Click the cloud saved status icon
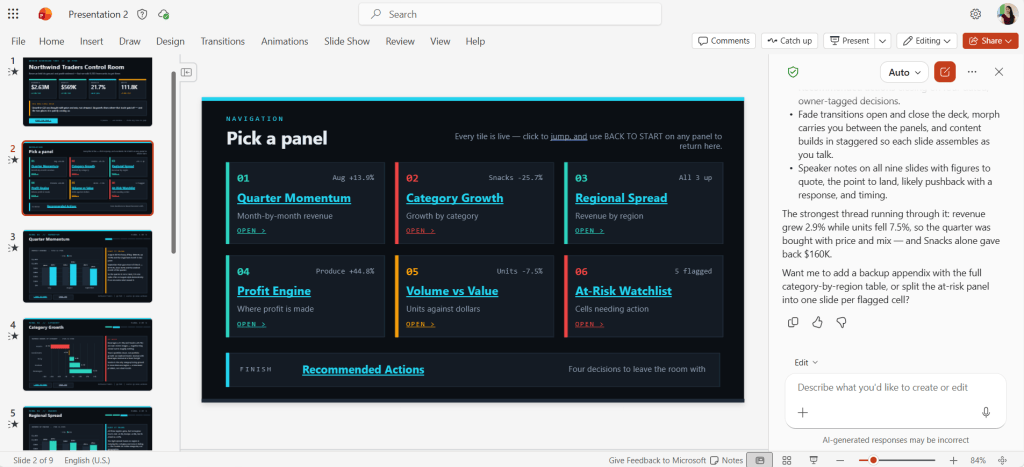This screenshot has height=467, width=1024. (163, 14)
